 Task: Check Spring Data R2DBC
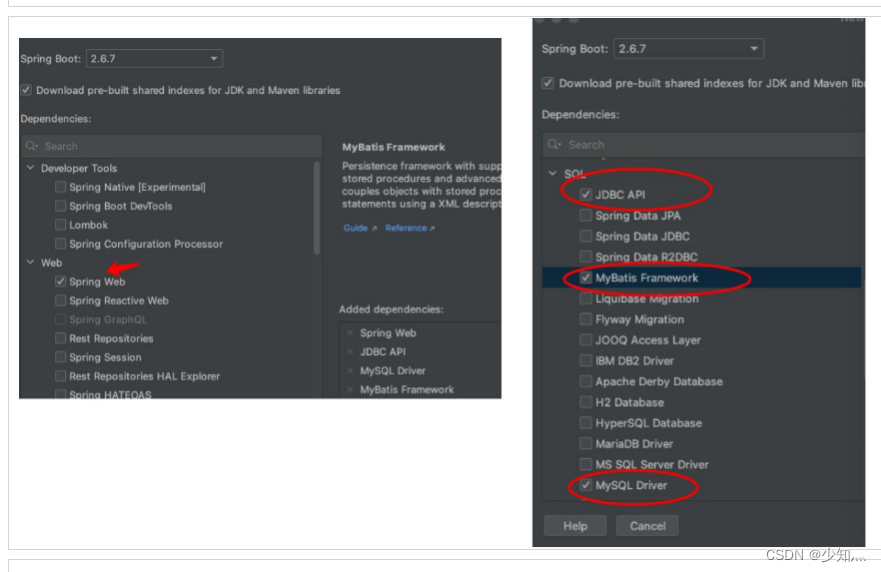point(585,257)
